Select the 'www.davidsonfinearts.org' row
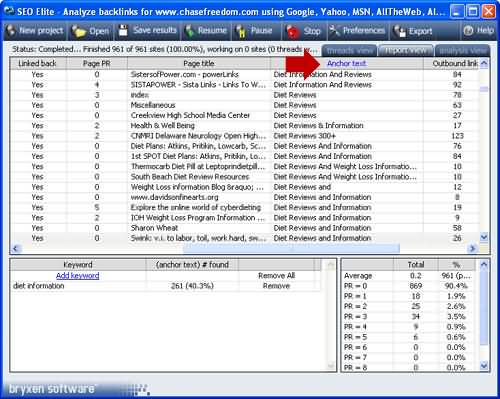 (245, 197)
